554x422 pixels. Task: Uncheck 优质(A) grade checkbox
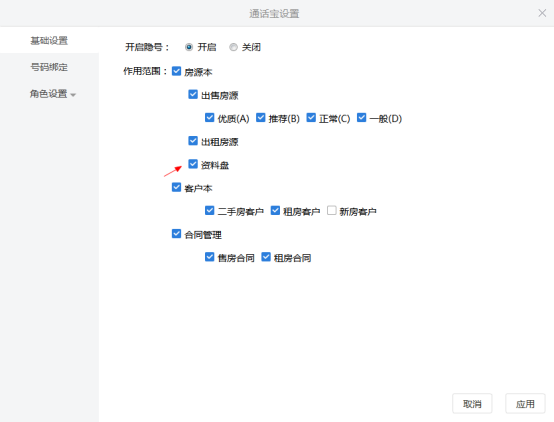(x=210, y=118)
